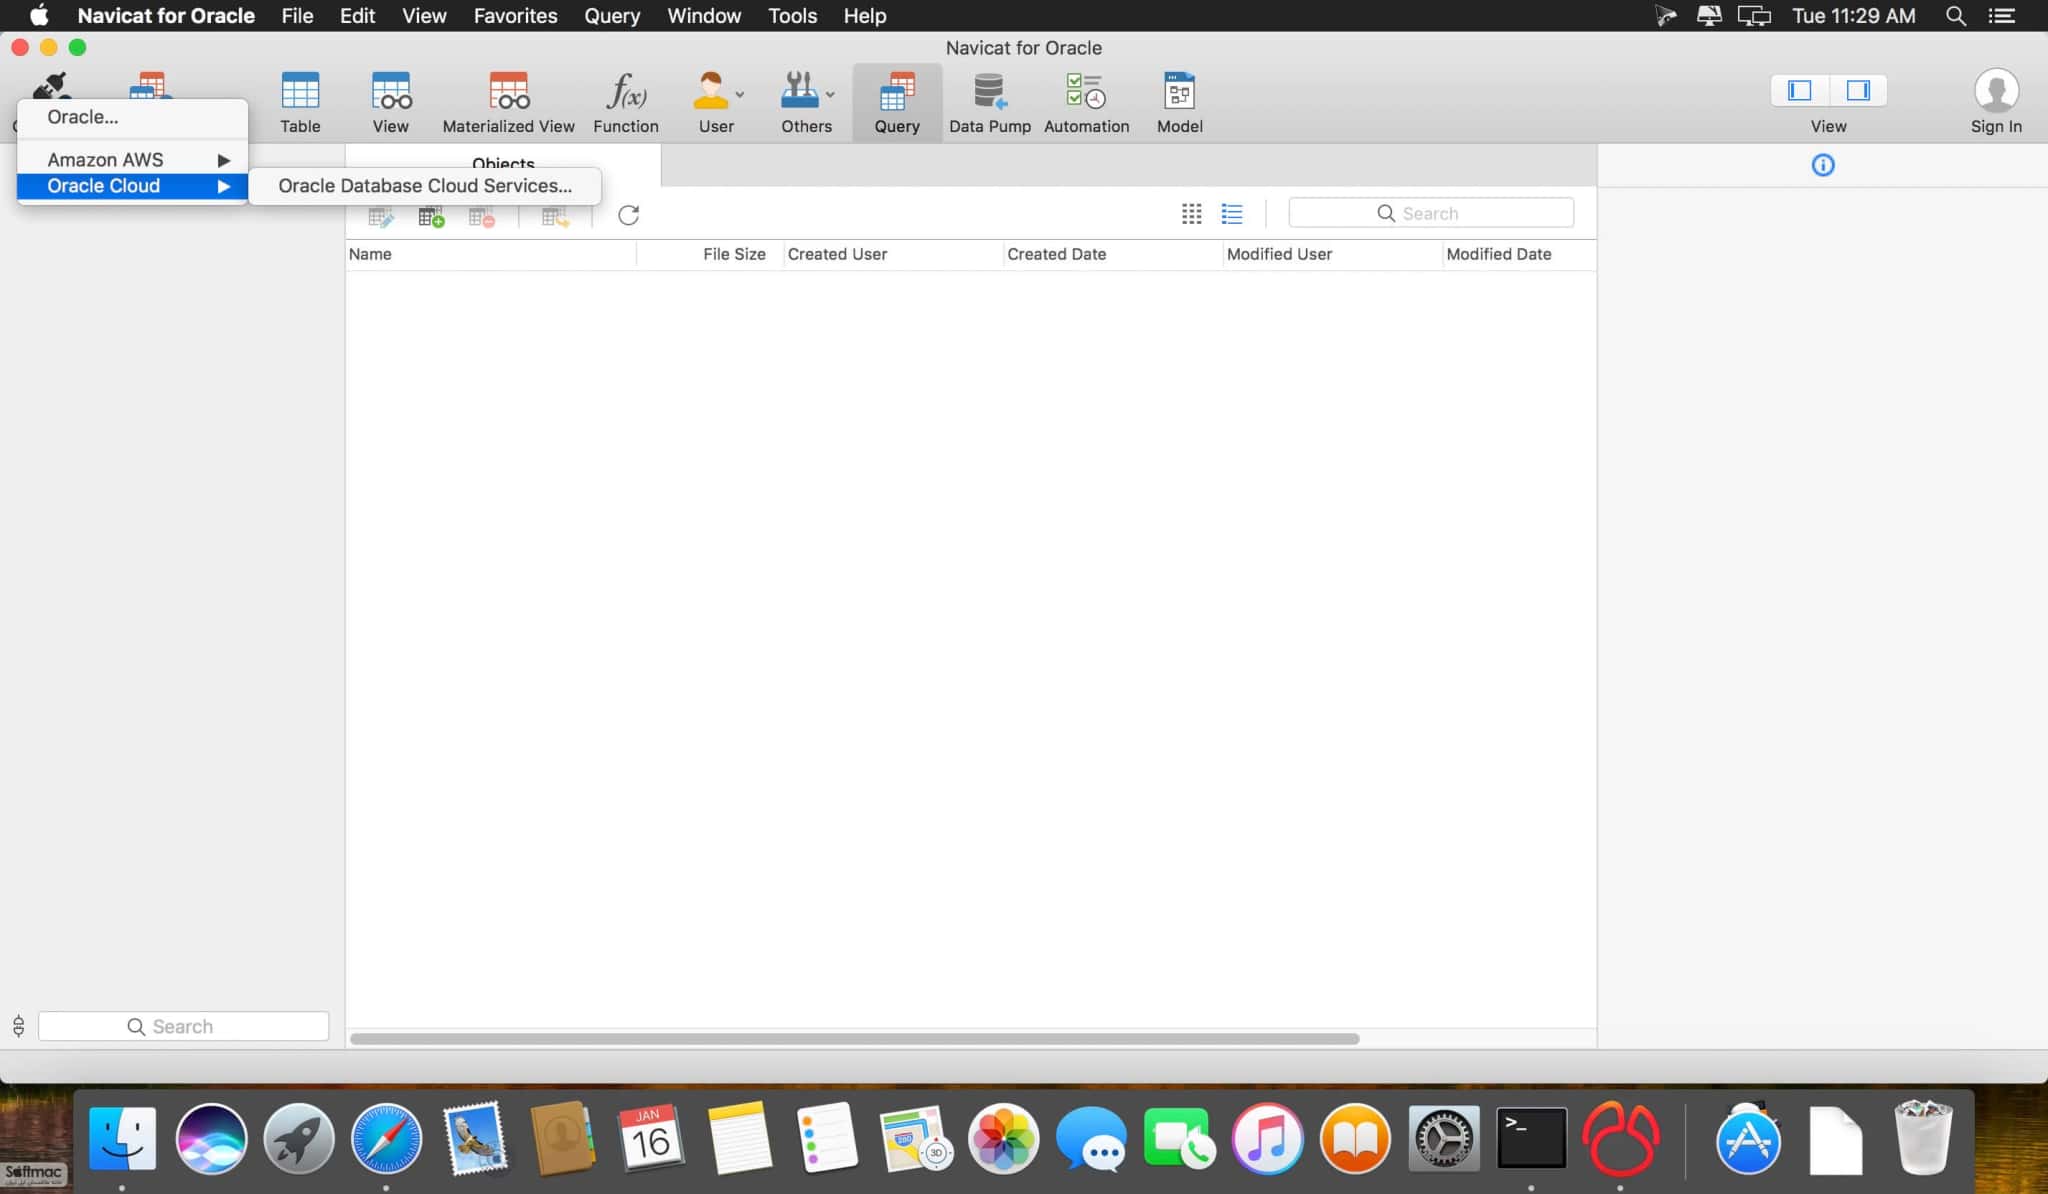
Task: Open Terminal from the Dock
Action: pyautogui.click(x=1531, y=1138)
